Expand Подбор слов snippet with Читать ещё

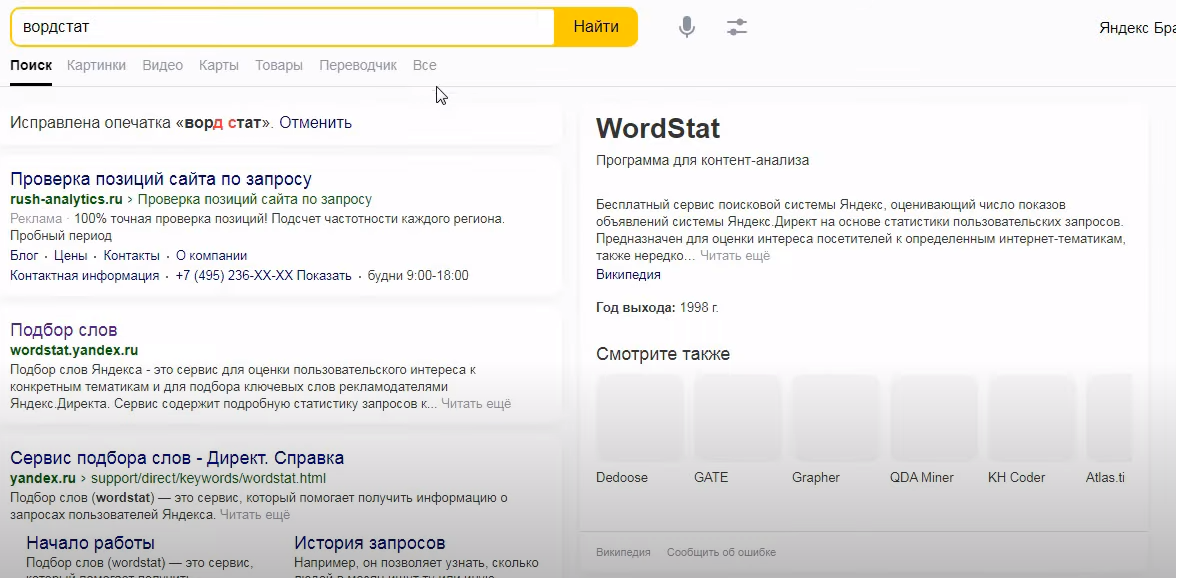point(476,404)
